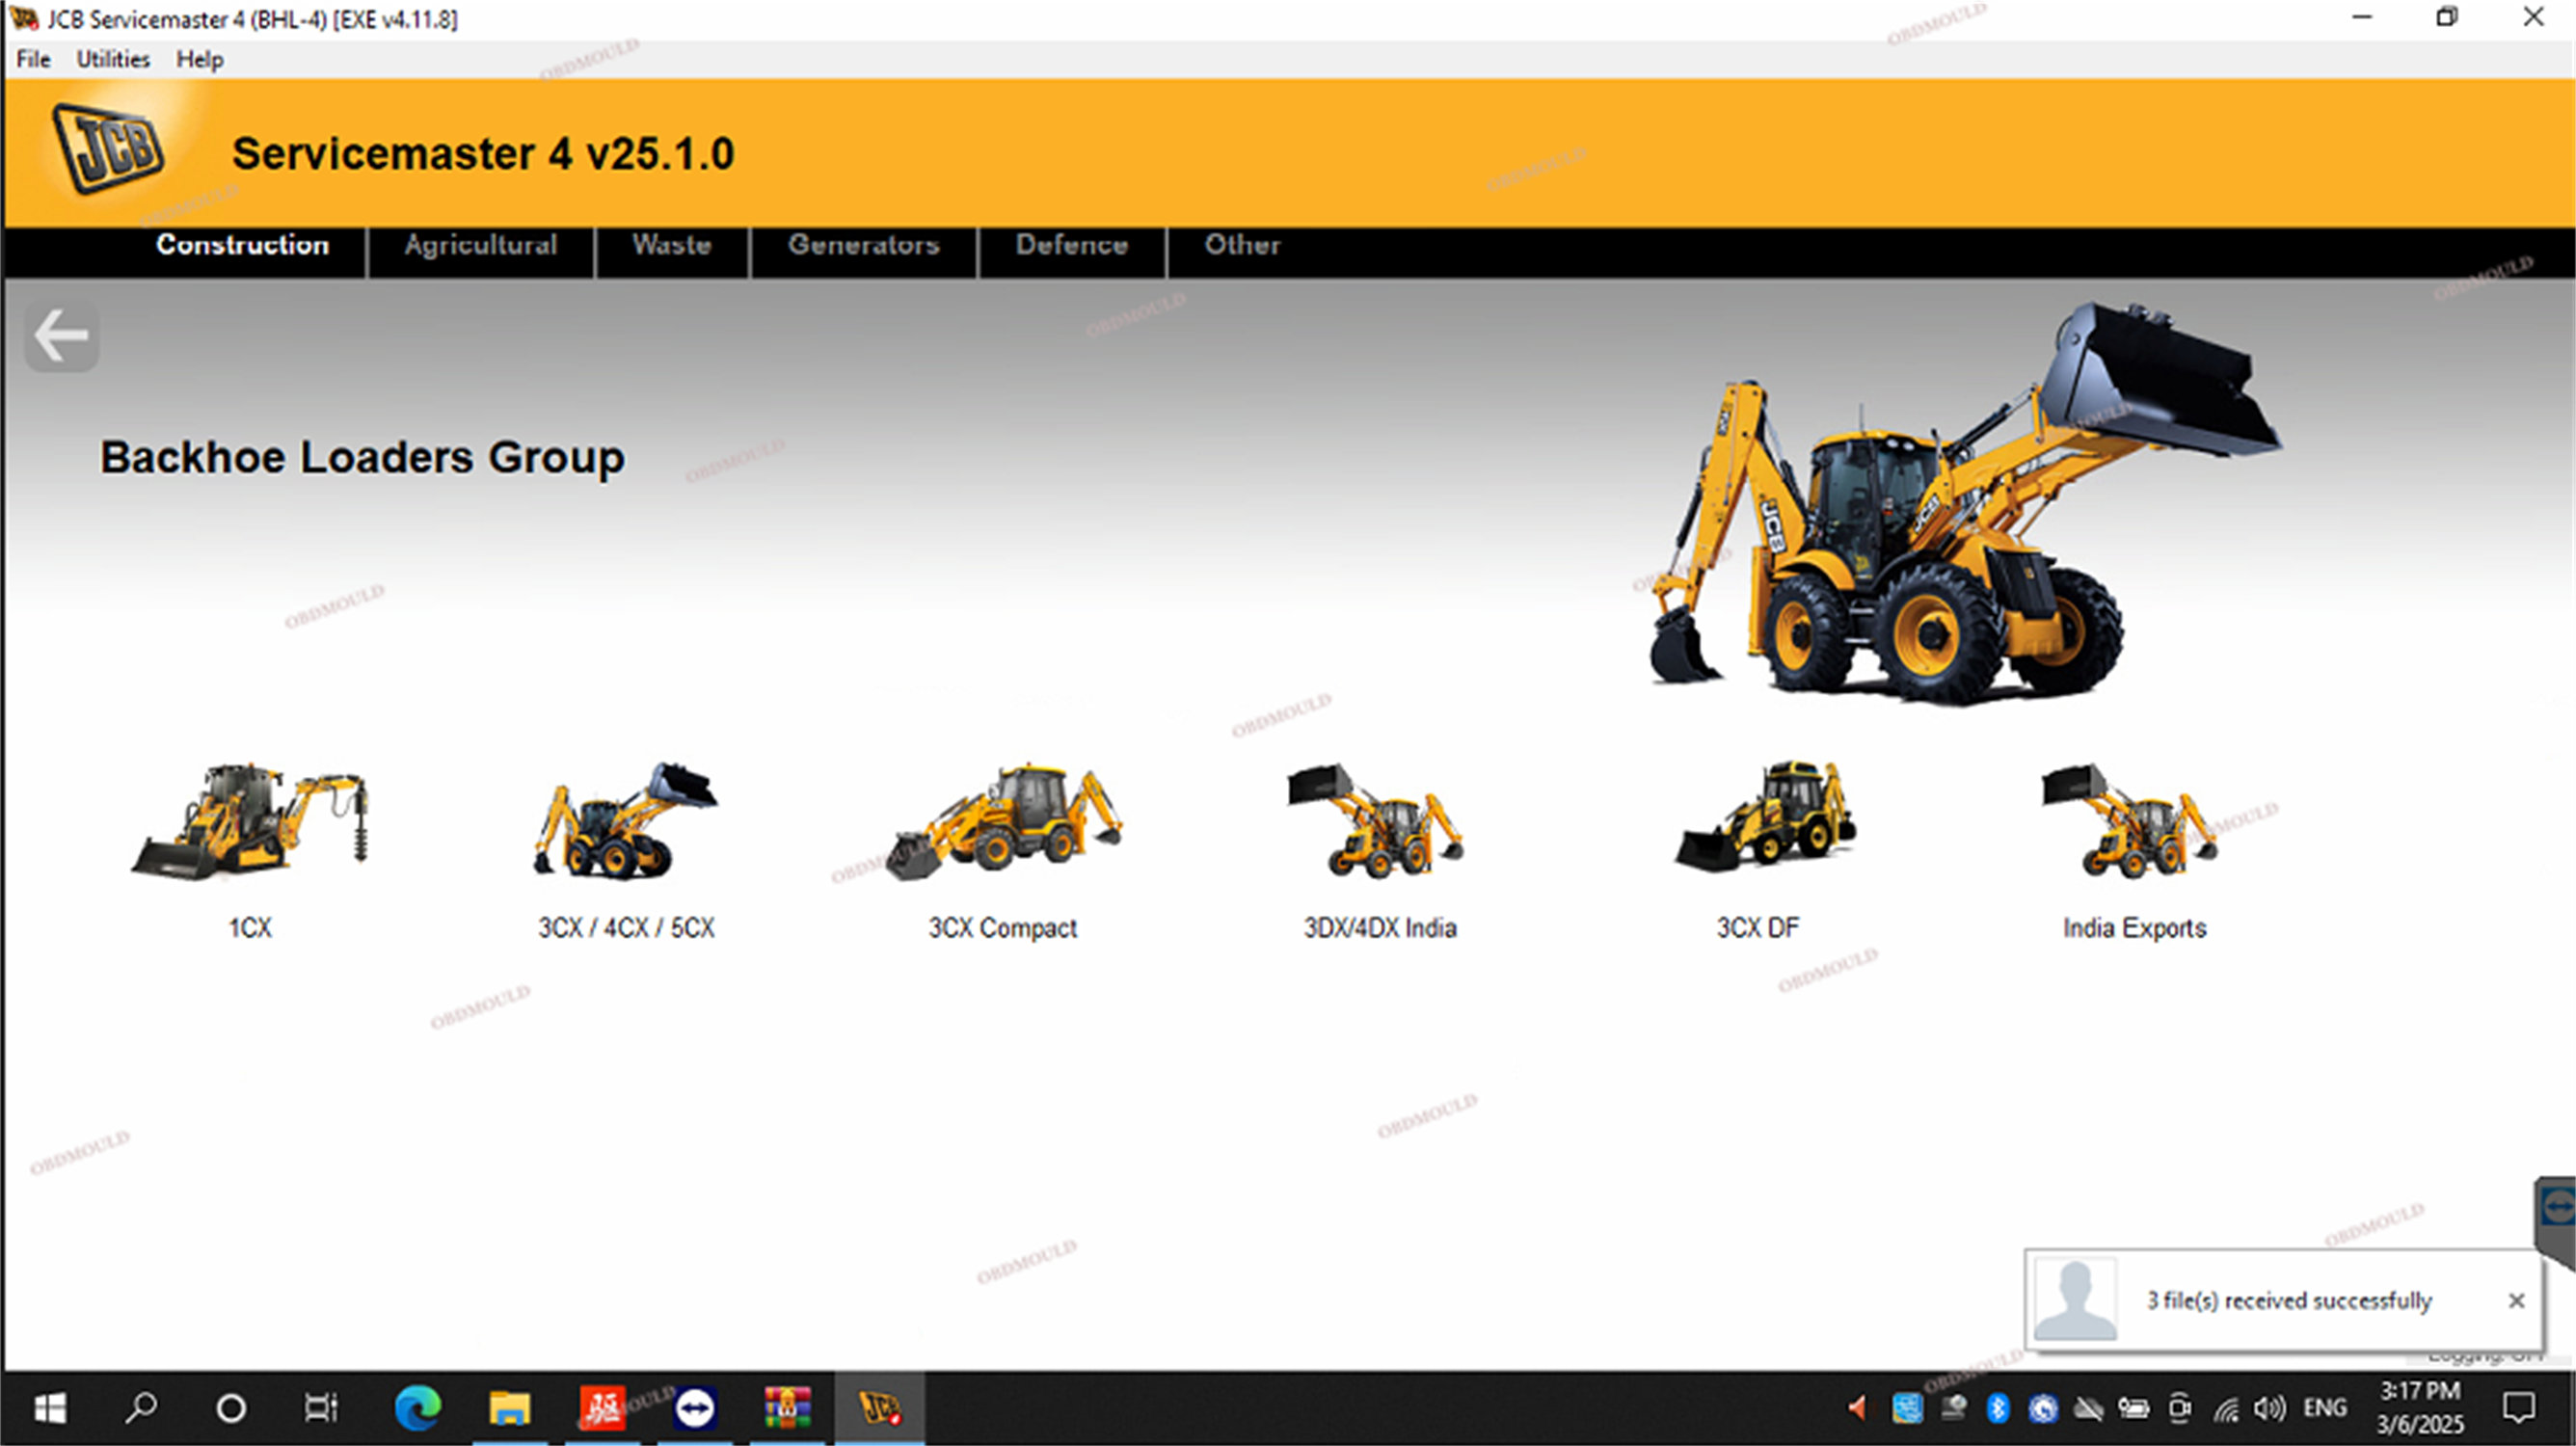
Task: Switch to the Agricultural tab
Action: (x=481, y=246)
